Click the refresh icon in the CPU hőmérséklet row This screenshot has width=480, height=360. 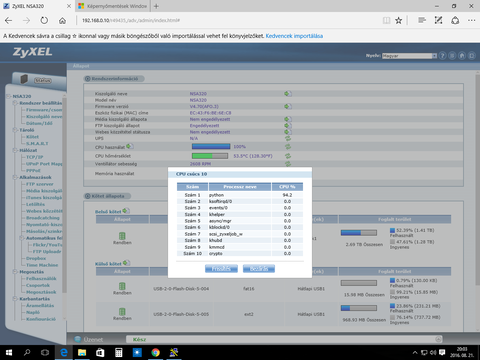coord(288,156)
